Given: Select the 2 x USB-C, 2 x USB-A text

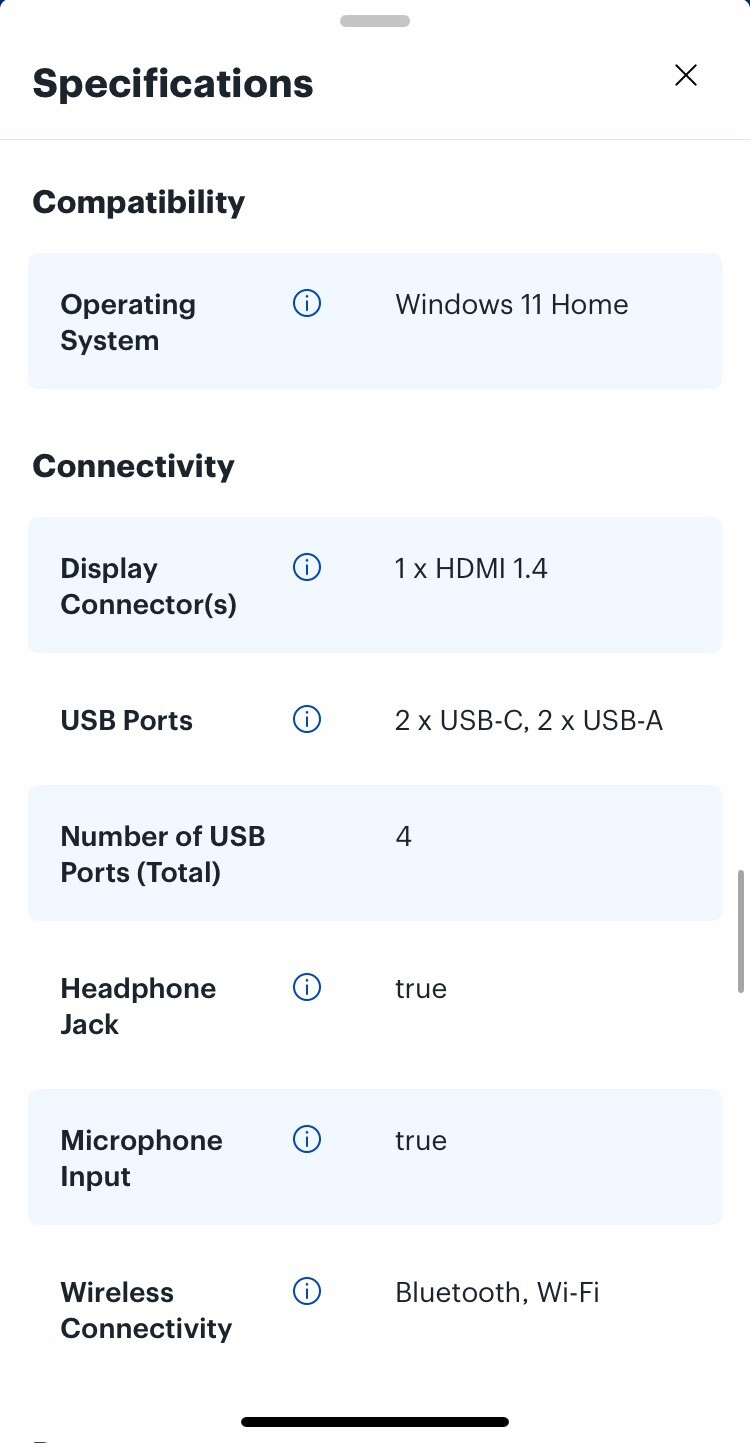Looking at the screenshot, I should [529, 720].
